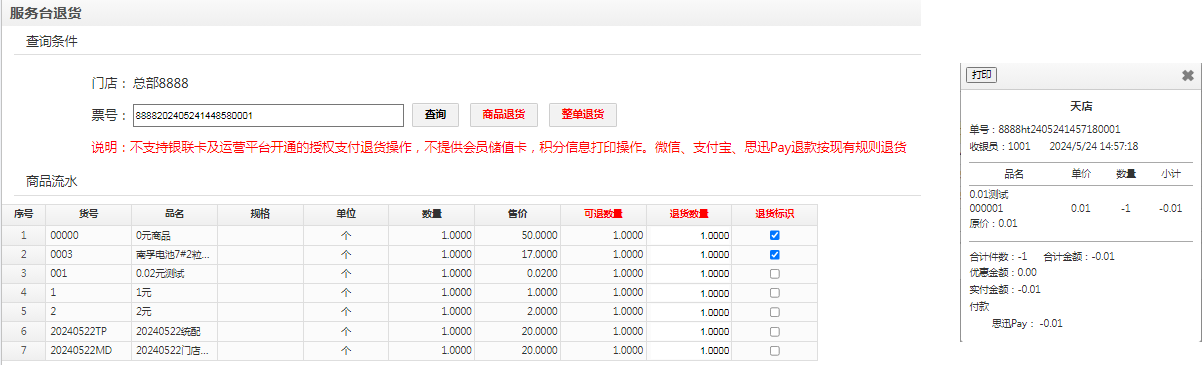
Task: Click the 商品流水 section heading
Action: (52, 181)
